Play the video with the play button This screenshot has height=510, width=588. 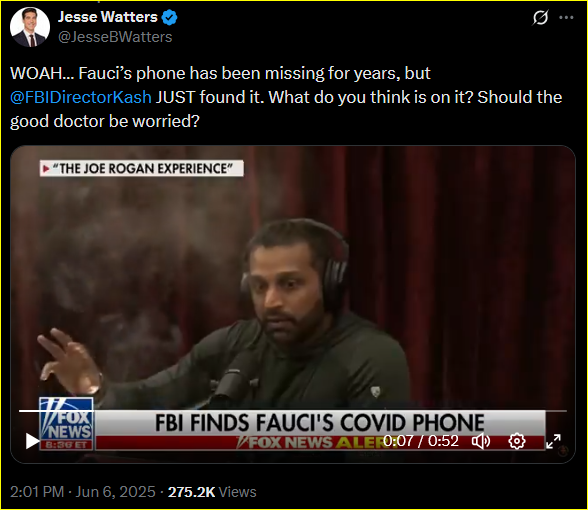(x=33, y=441)
